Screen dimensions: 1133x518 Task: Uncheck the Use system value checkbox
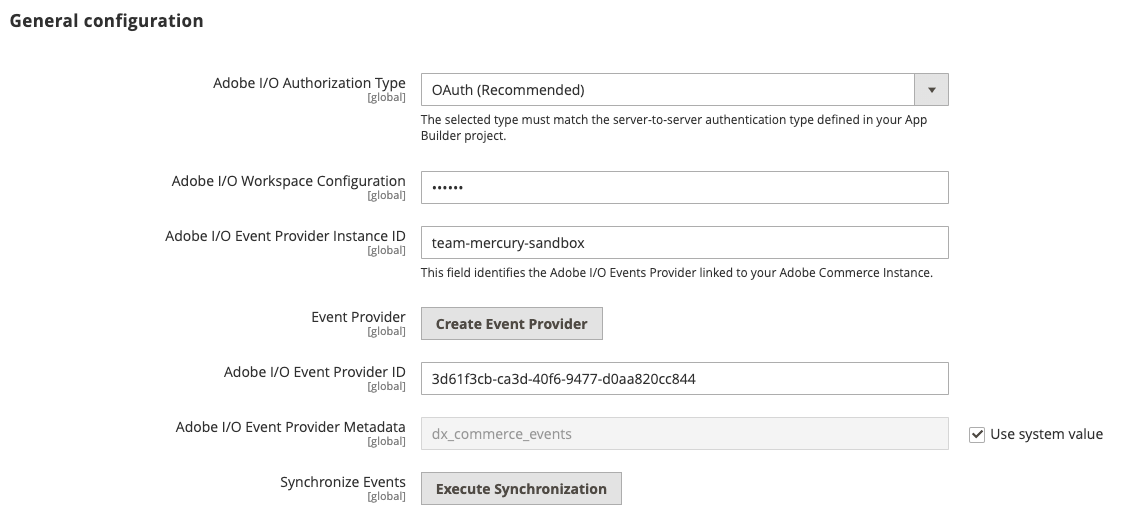pos(977,434)
